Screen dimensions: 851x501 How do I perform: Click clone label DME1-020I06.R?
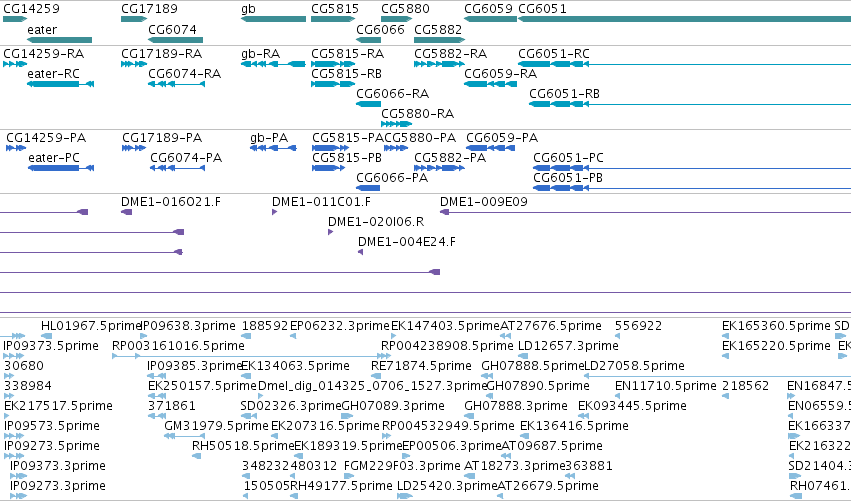pos(376,222)
